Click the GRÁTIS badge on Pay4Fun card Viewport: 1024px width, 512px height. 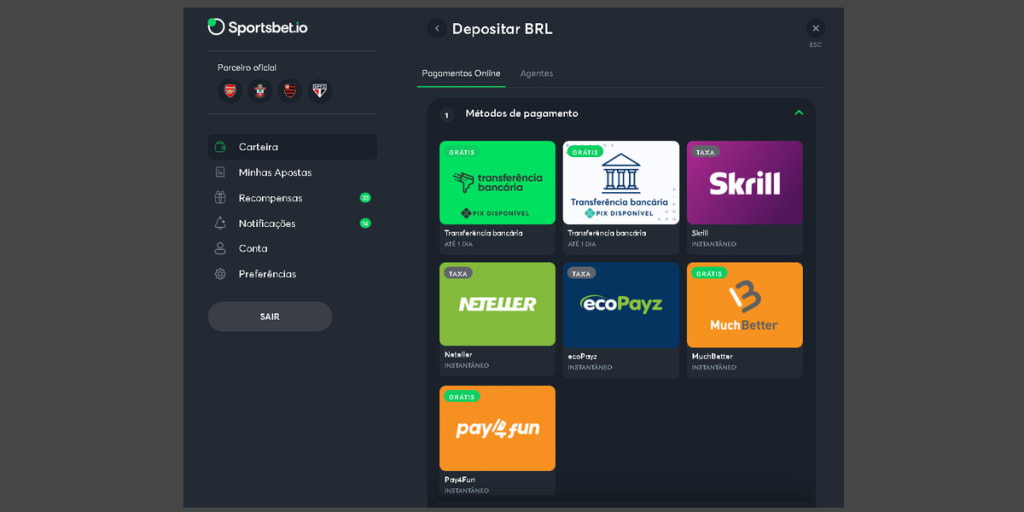pos(462,396)
